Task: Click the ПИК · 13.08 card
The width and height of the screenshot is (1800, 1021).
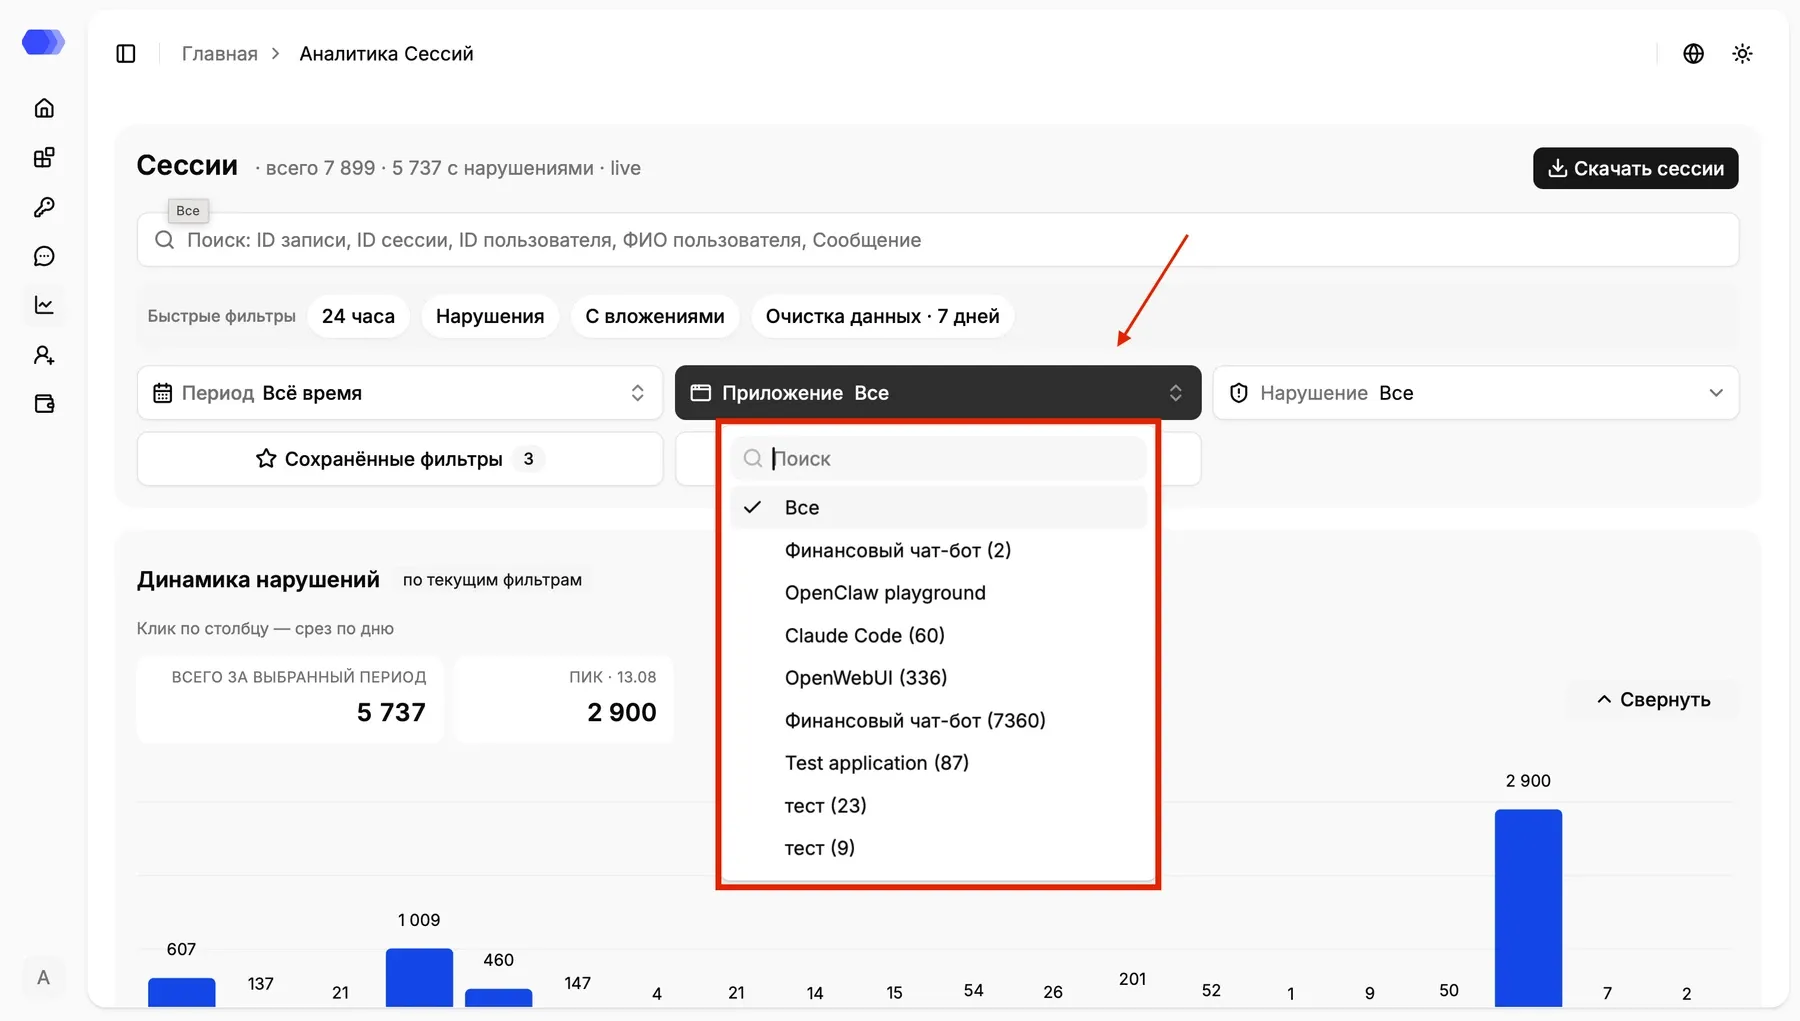Action: click(x=564, y=699)
